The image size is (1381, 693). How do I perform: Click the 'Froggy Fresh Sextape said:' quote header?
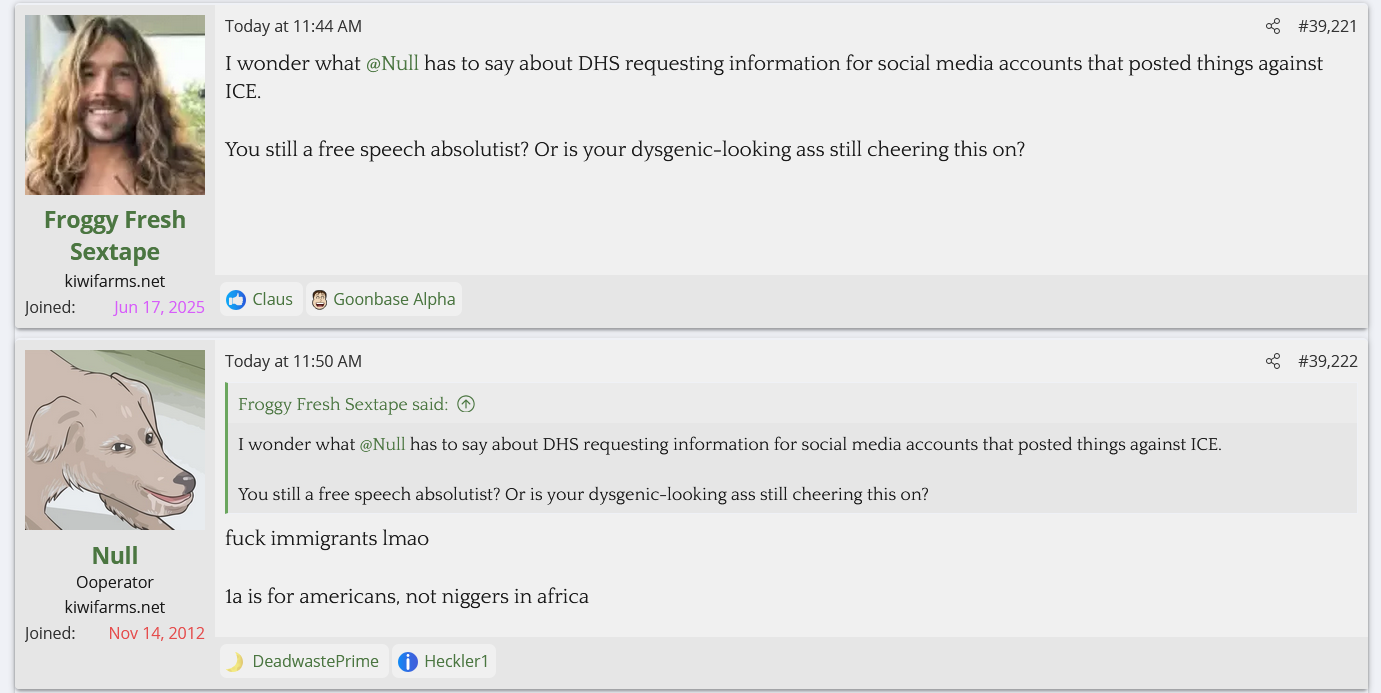click(343, 404)
